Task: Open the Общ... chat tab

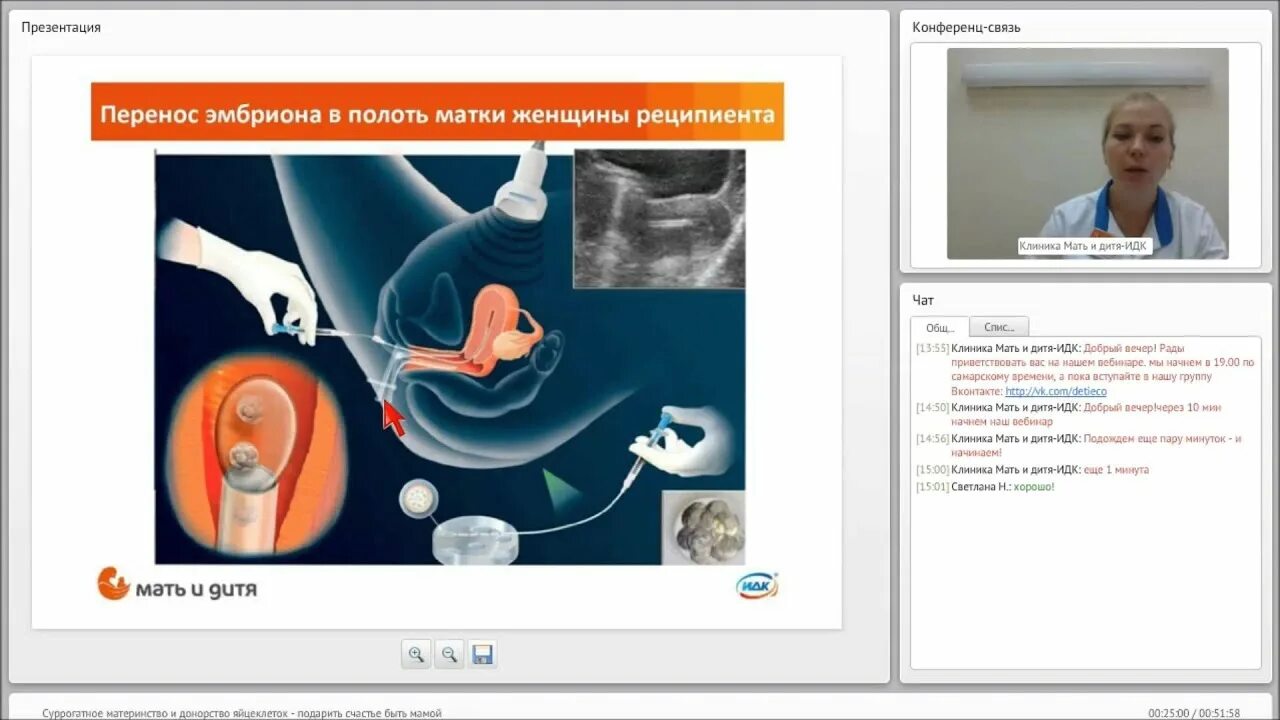Action: (940, 327)
